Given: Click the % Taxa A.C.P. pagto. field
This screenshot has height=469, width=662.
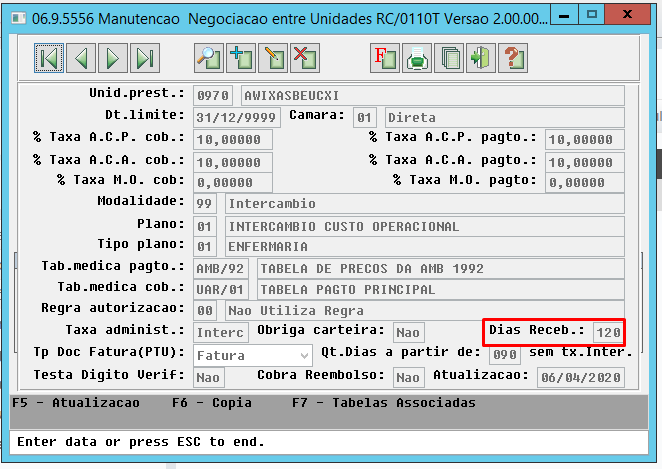Looking at the screenshot, I should pyautogui.click(x=585, y=140).
